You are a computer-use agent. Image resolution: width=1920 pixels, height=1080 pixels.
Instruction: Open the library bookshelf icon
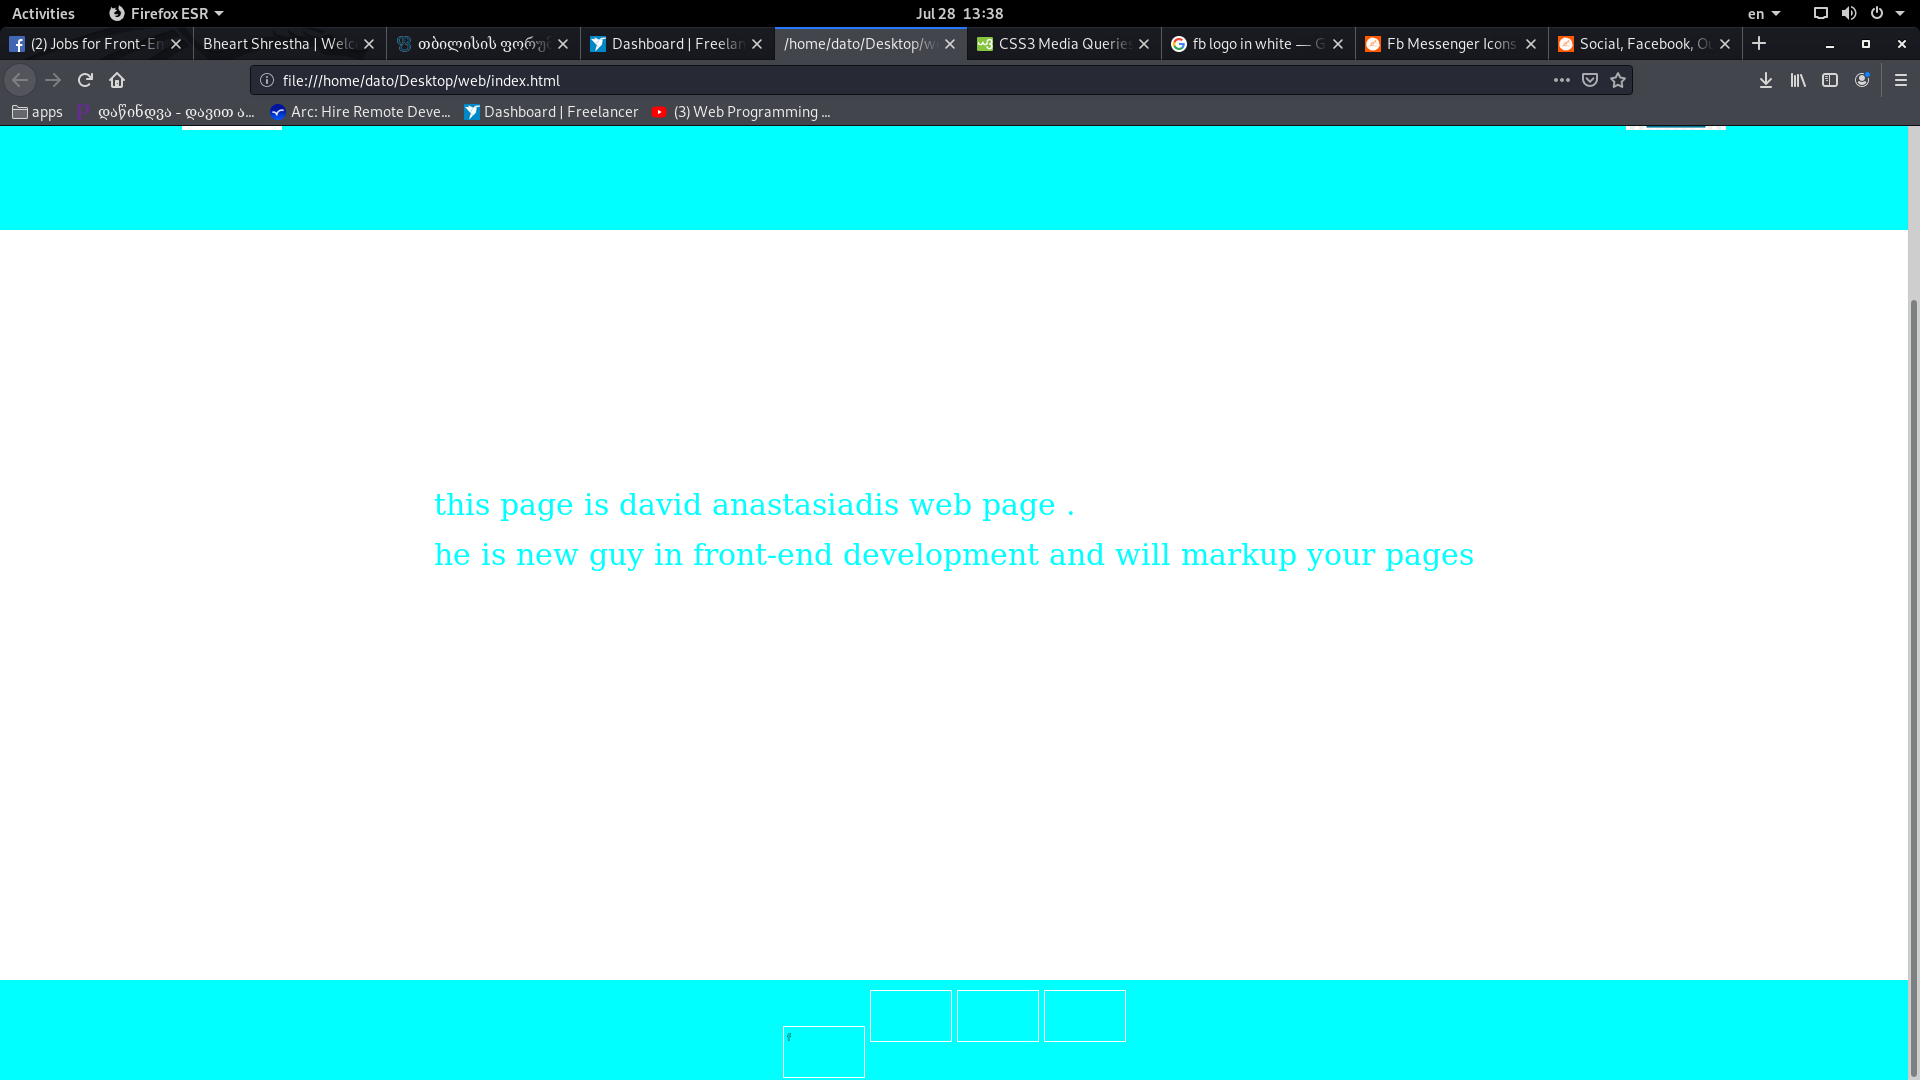coord(1798,80)
